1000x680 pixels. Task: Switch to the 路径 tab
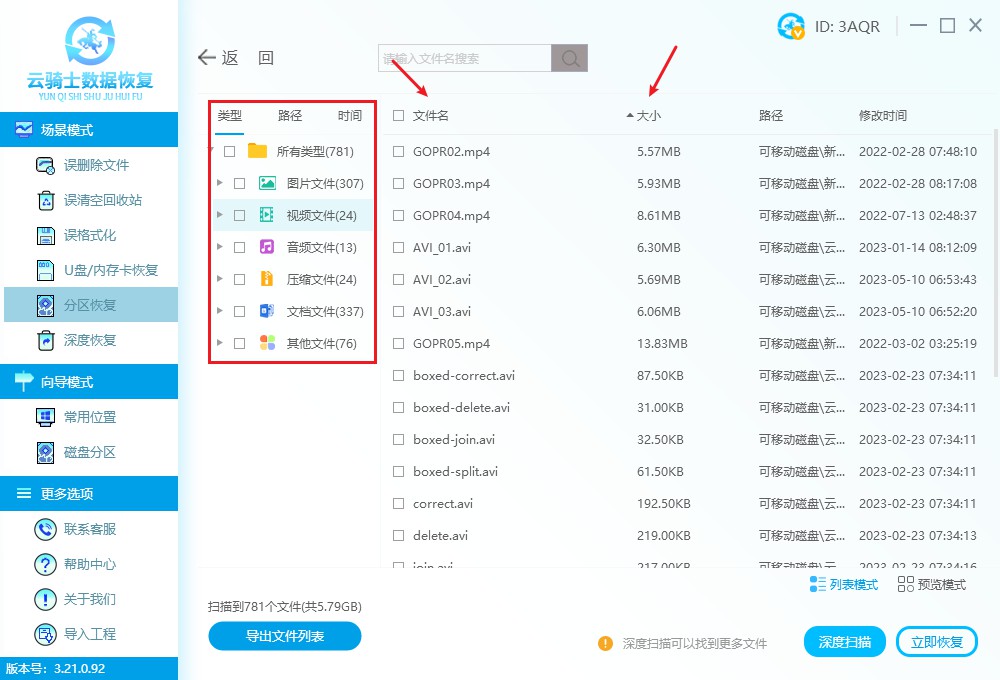(289, 115)
